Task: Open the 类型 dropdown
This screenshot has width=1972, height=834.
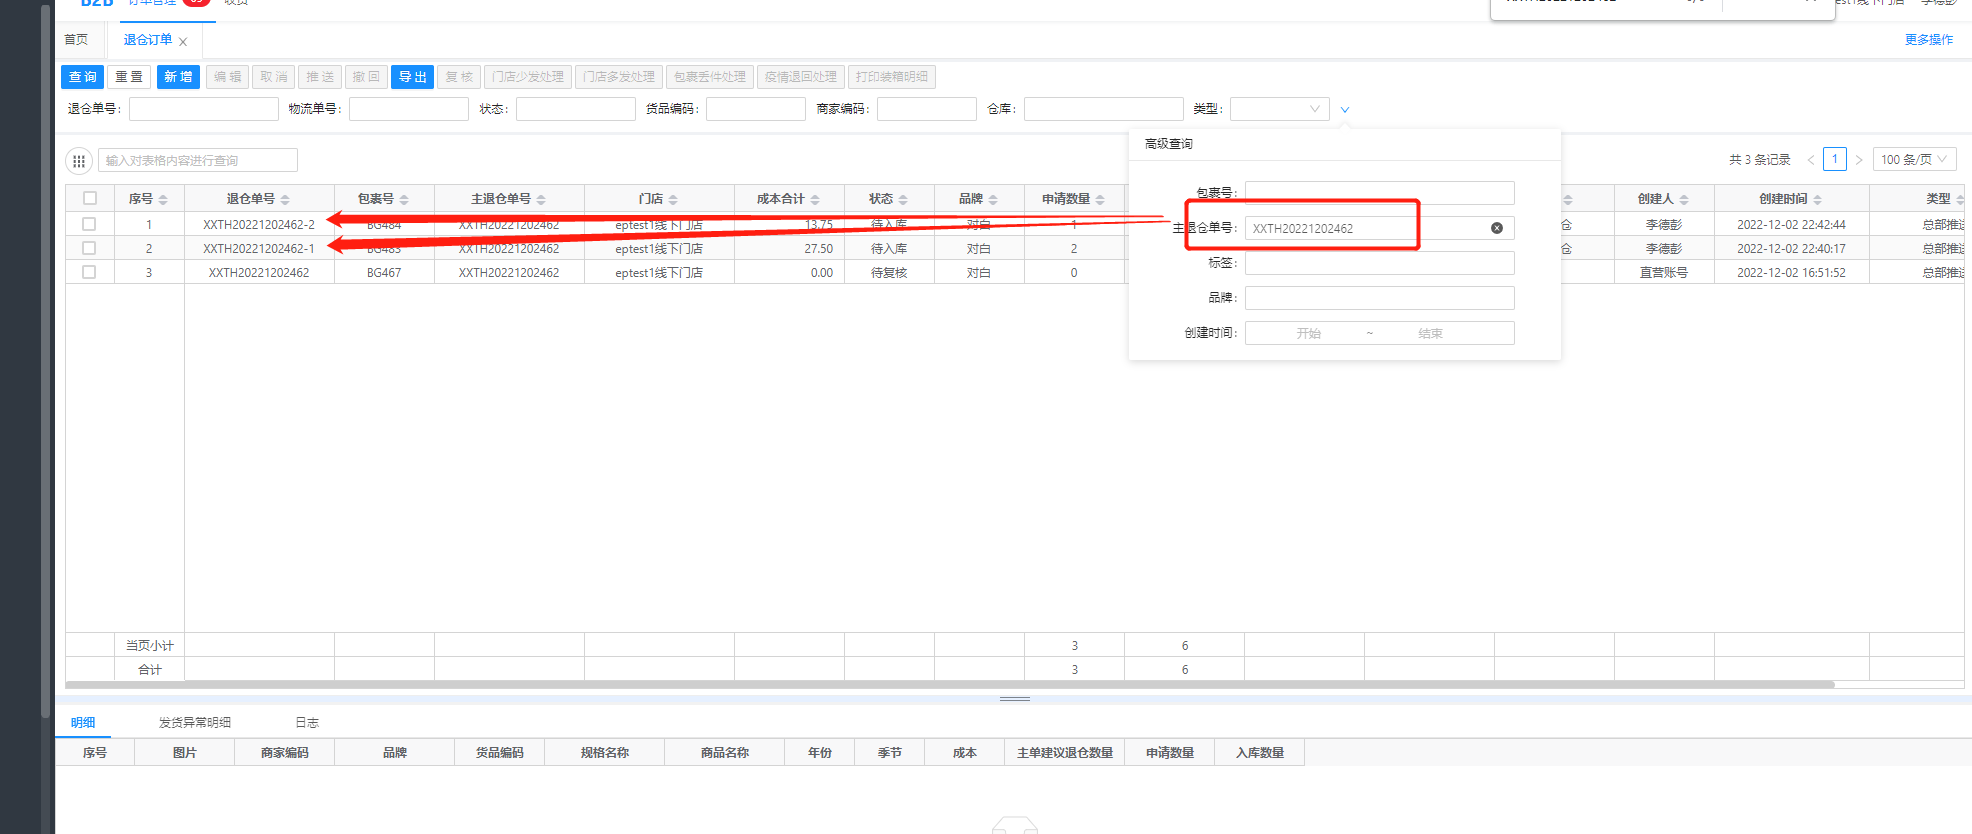Action: [1279, 109]
